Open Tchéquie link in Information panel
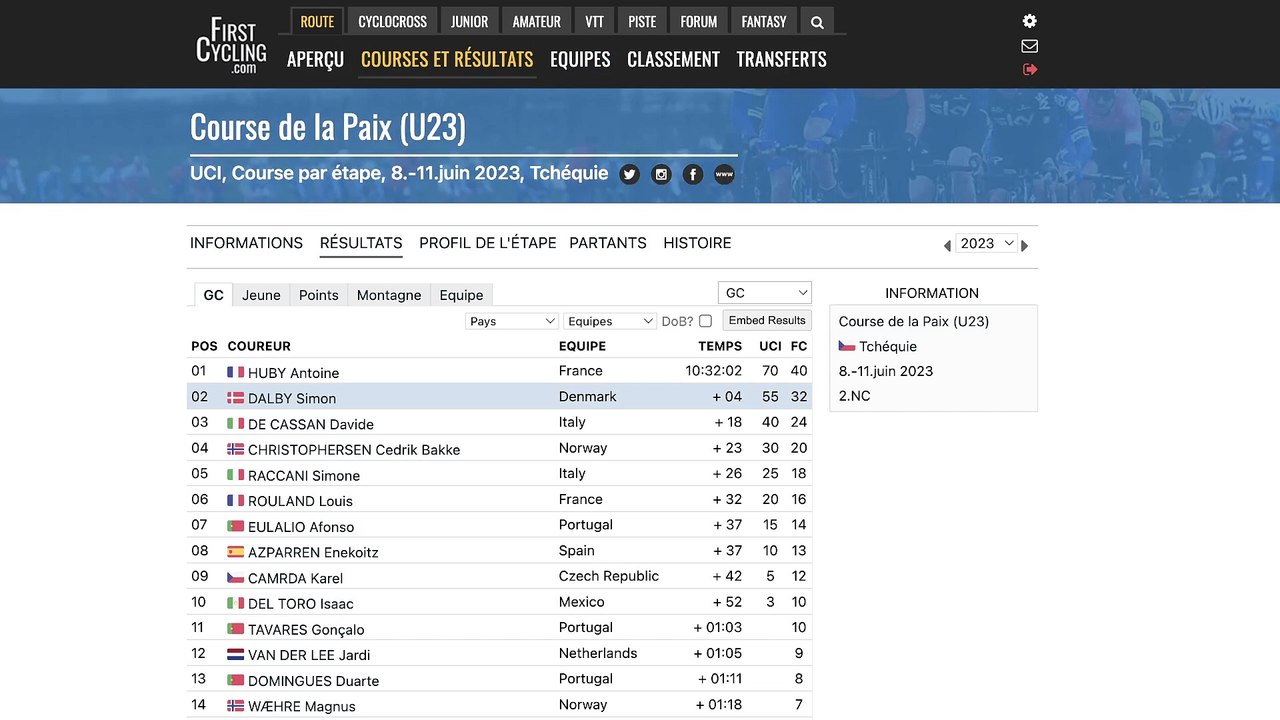The height and width of the screenshot is (720, 1280). point(888,346)
